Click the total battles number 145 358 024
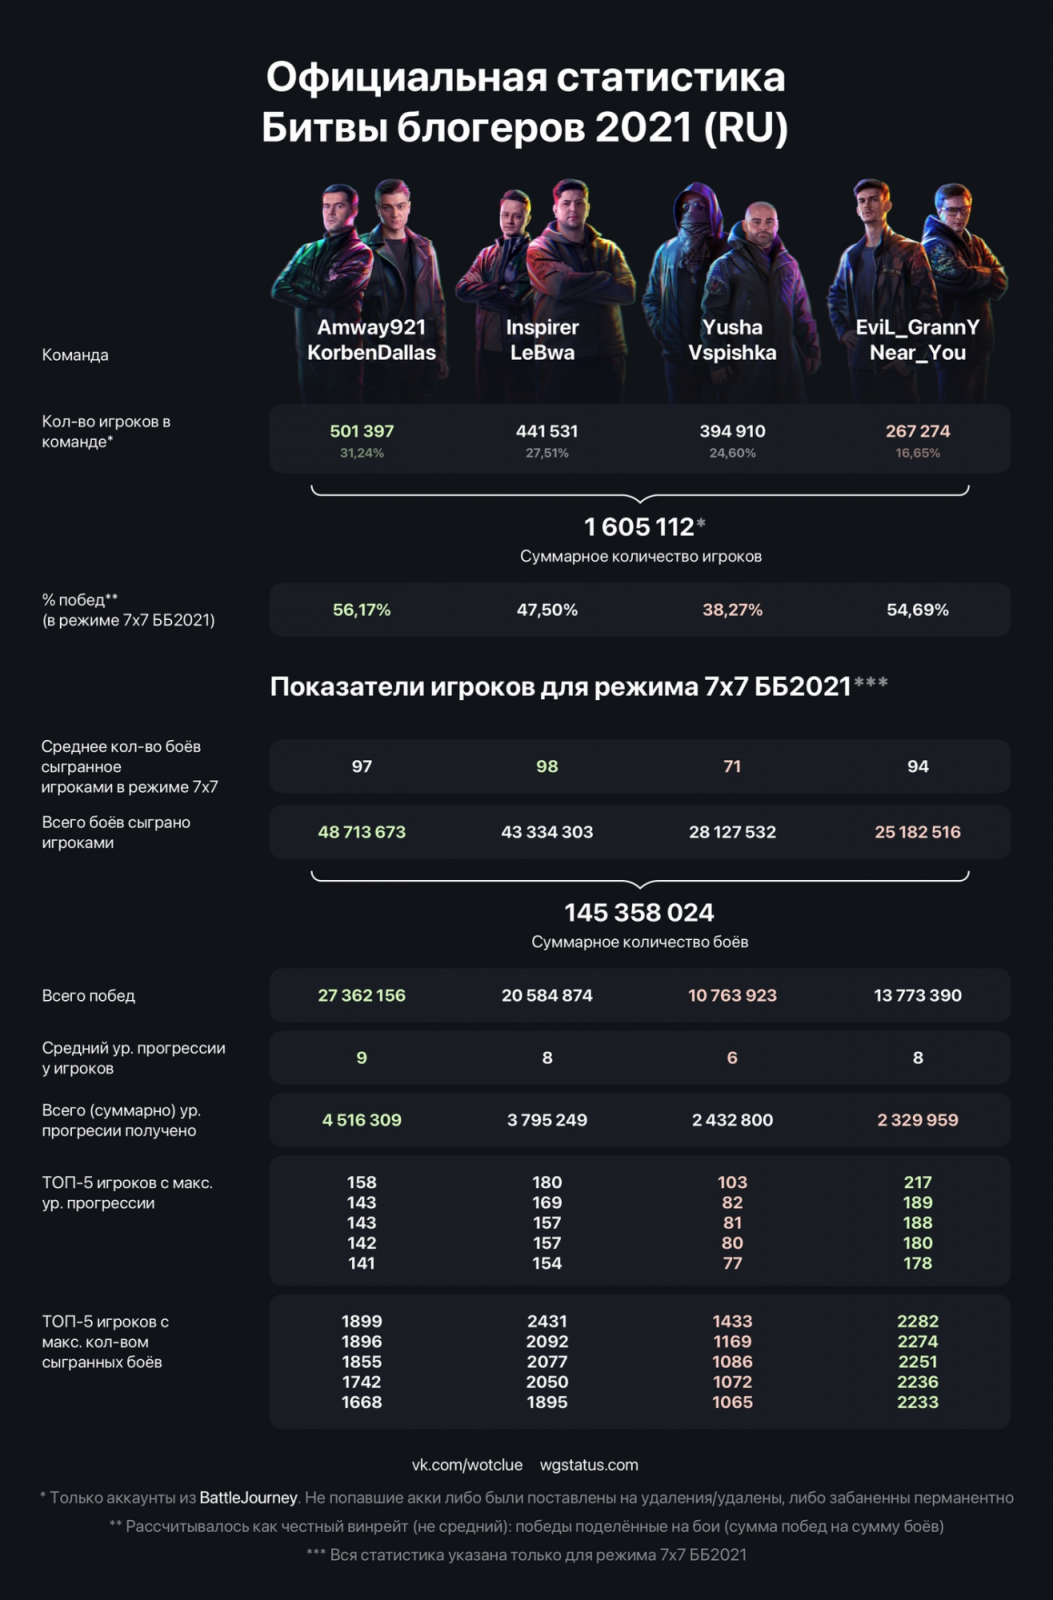The image size is (1053, 1600). click(639, 912)
